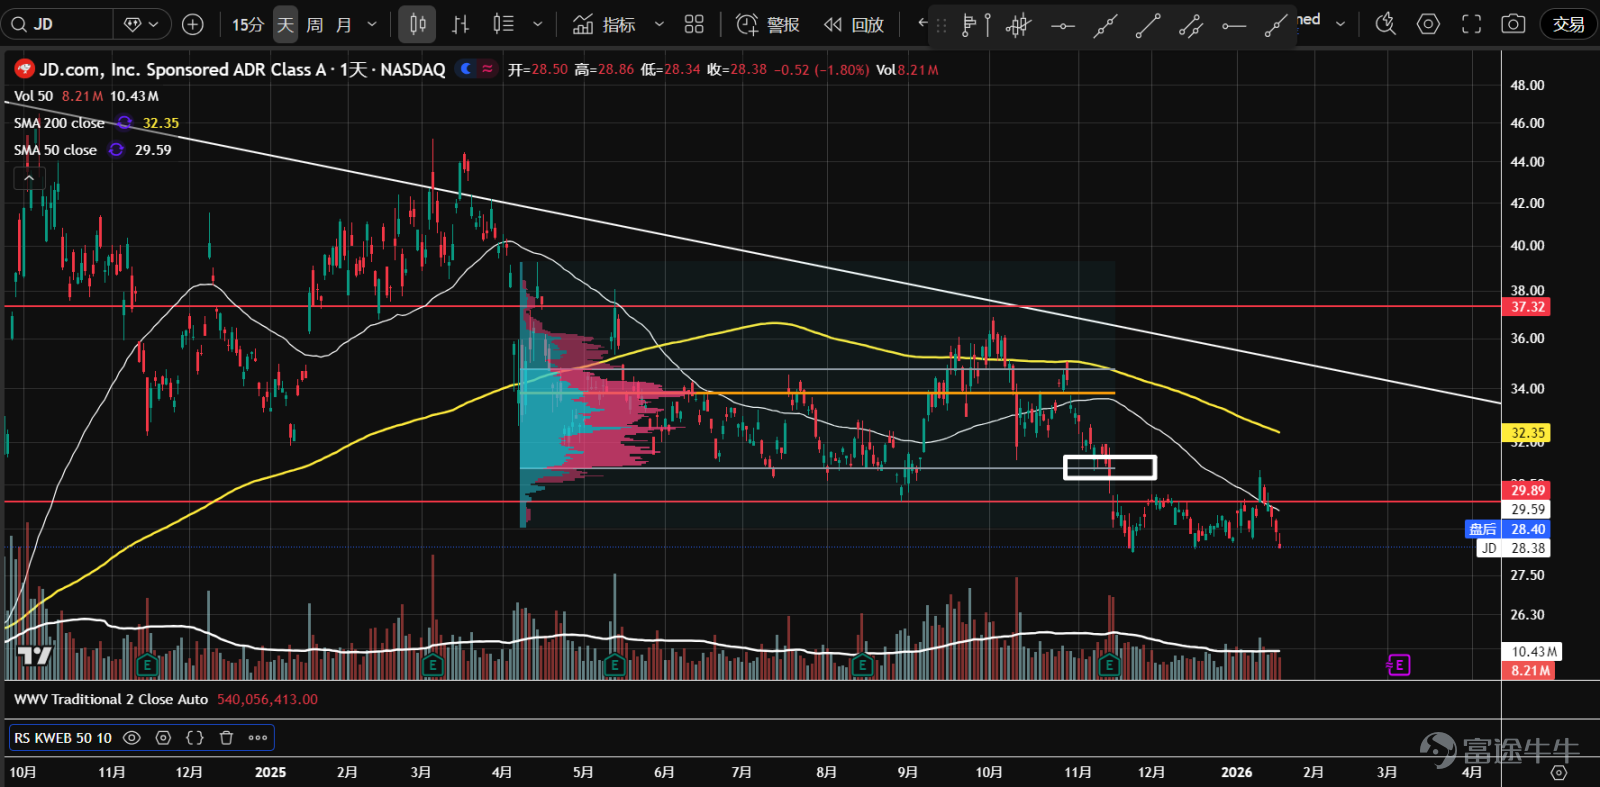This screenshot has width=1600, height=787.
Task: Select the WWV Traditional 2 Close Auto legend
Action: 111,699
